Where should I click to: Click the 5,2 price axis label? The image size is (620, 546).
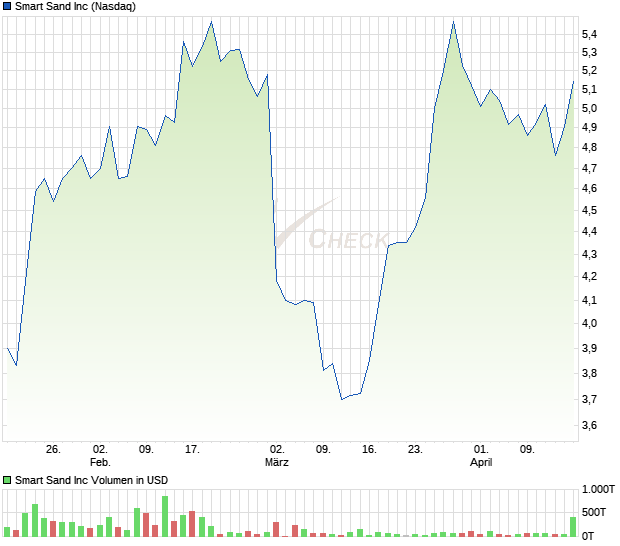coord(589,70)
